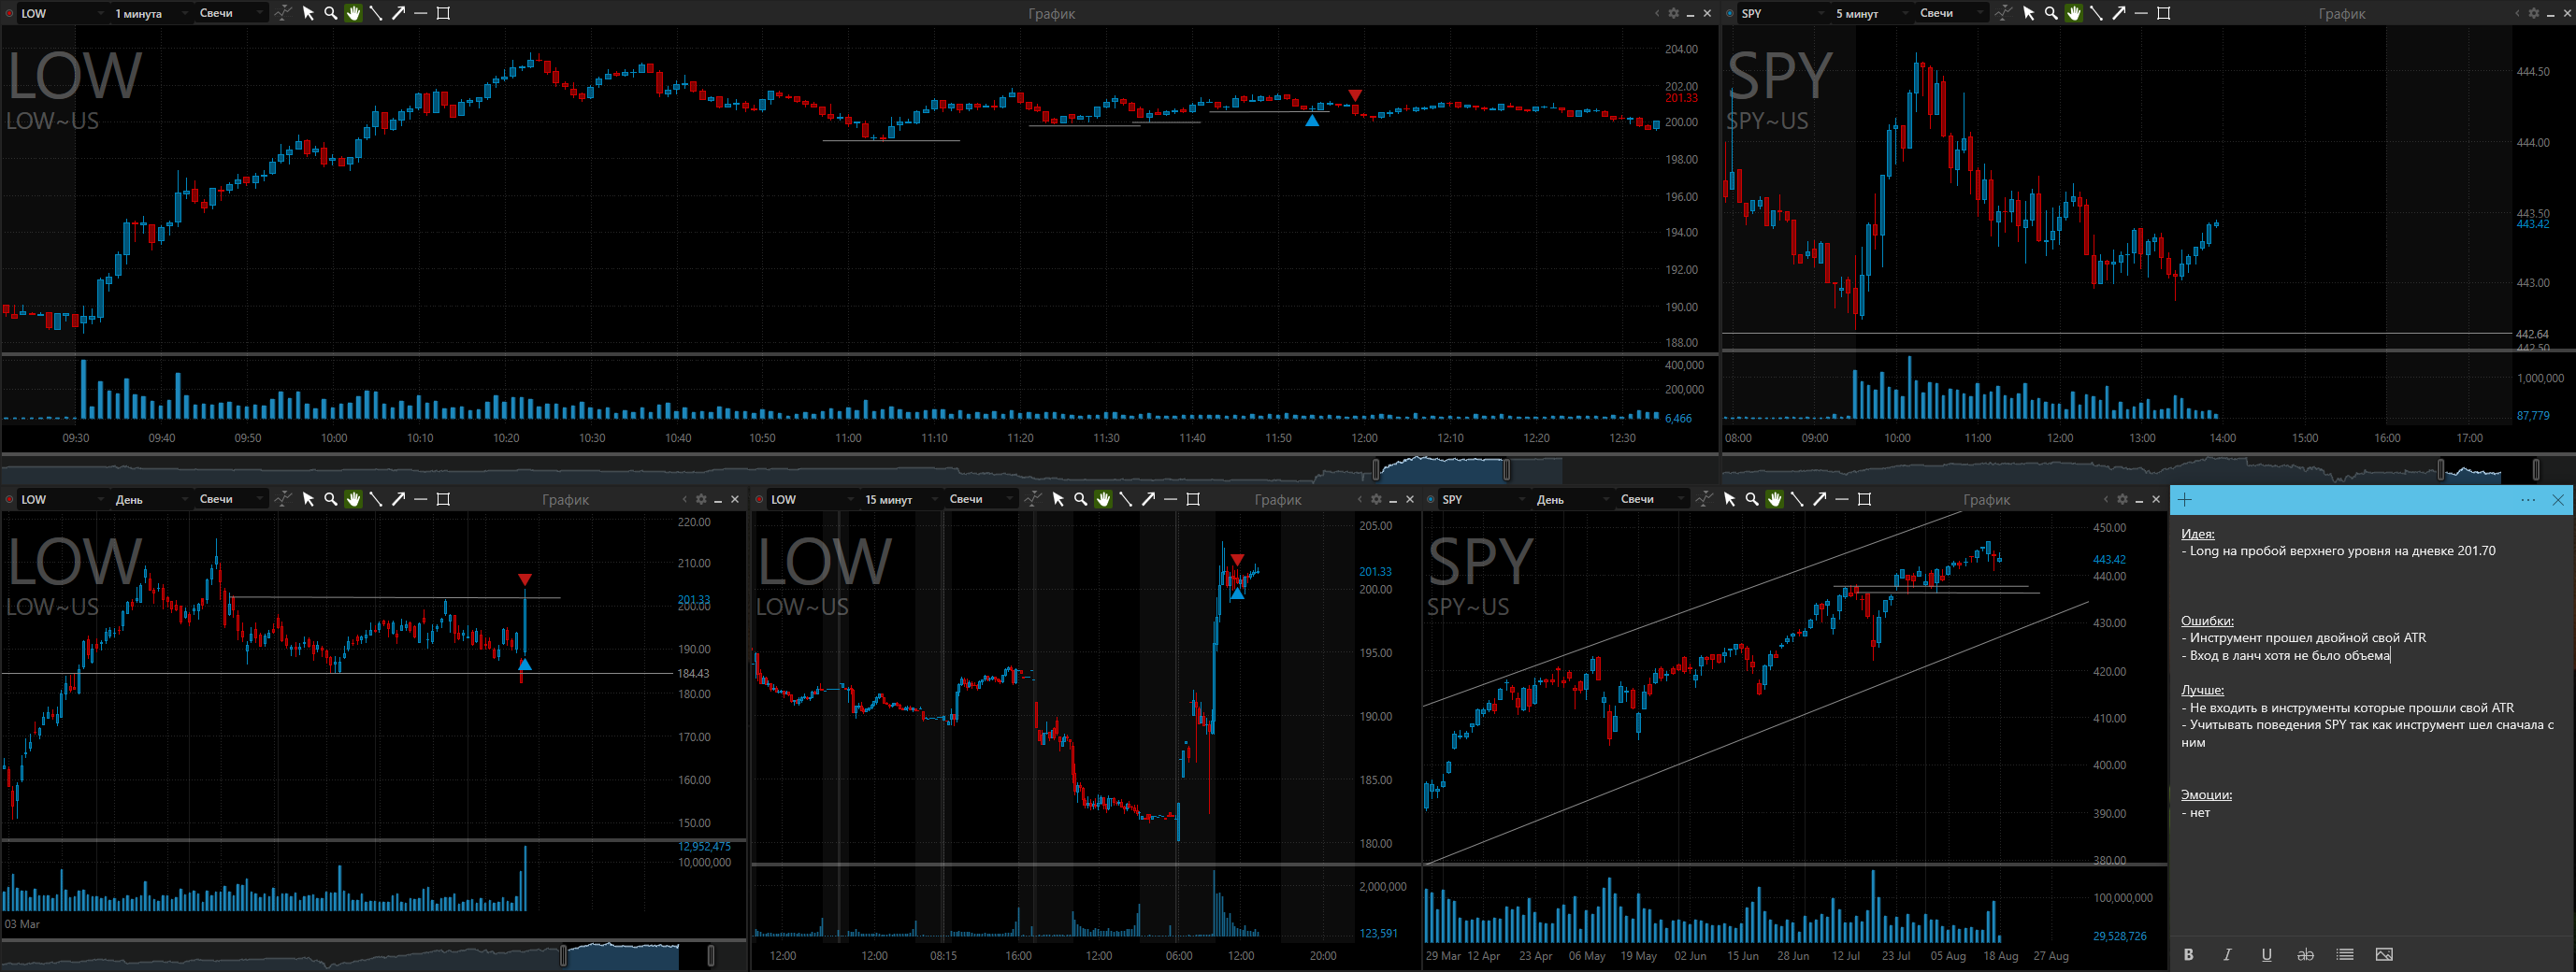Click График title of LOW 15 минут chart

coord(1277,500)
